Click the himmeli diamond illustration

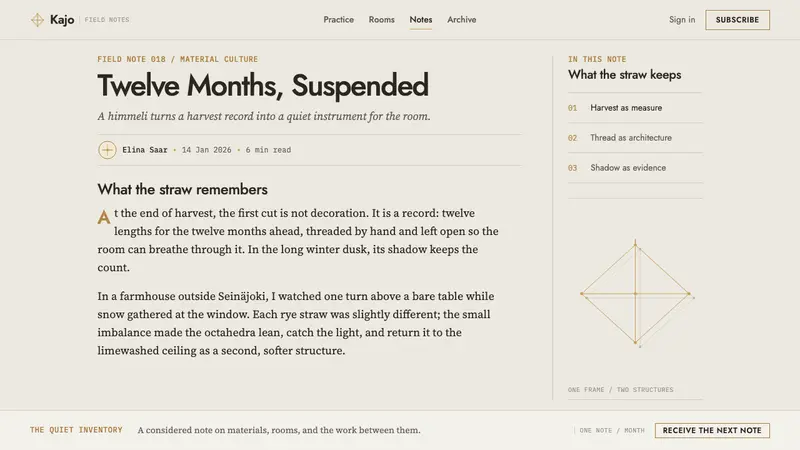point(636,293)
